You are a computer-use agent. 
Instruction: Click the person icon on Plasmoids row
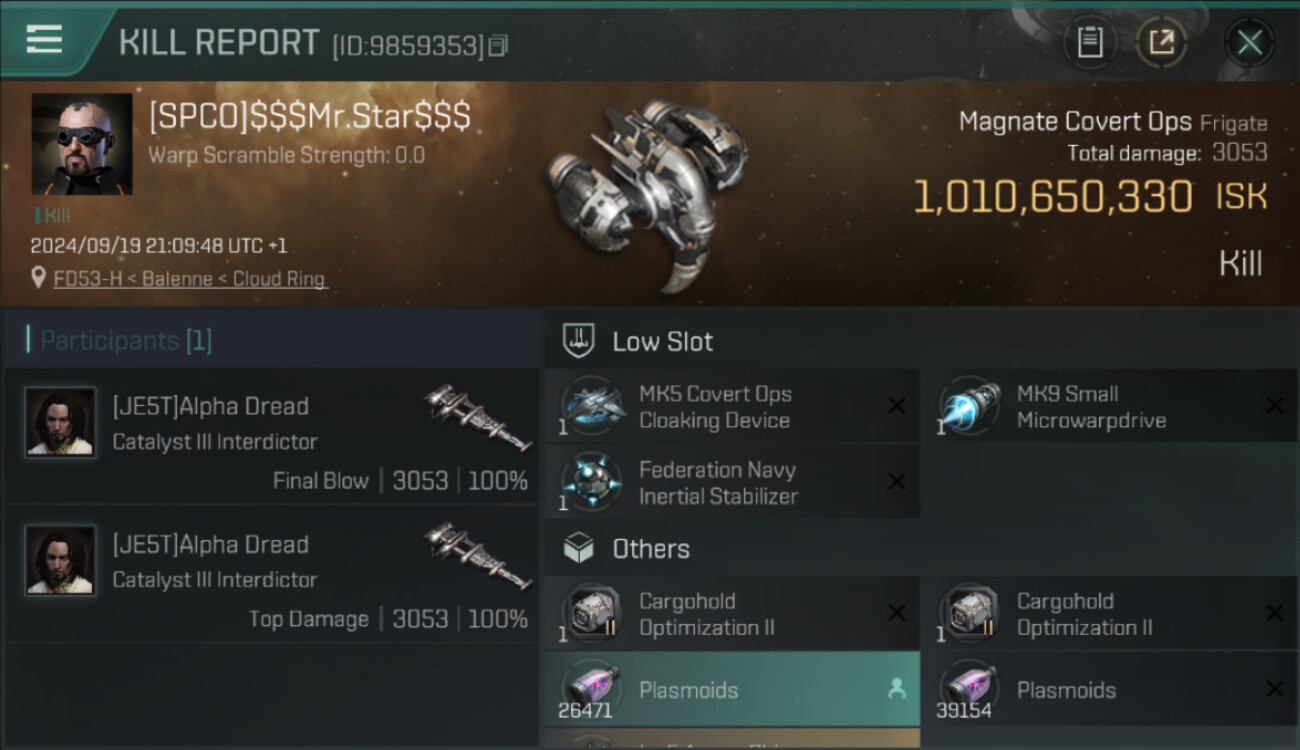[x=896, y=689]
